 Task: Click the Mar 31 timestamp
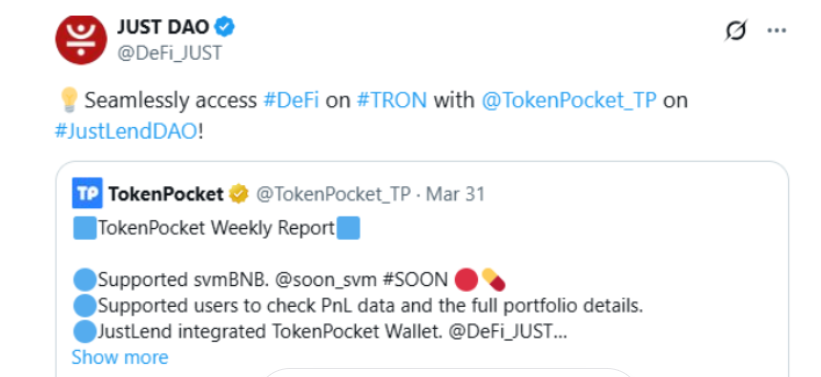(456, 194)
